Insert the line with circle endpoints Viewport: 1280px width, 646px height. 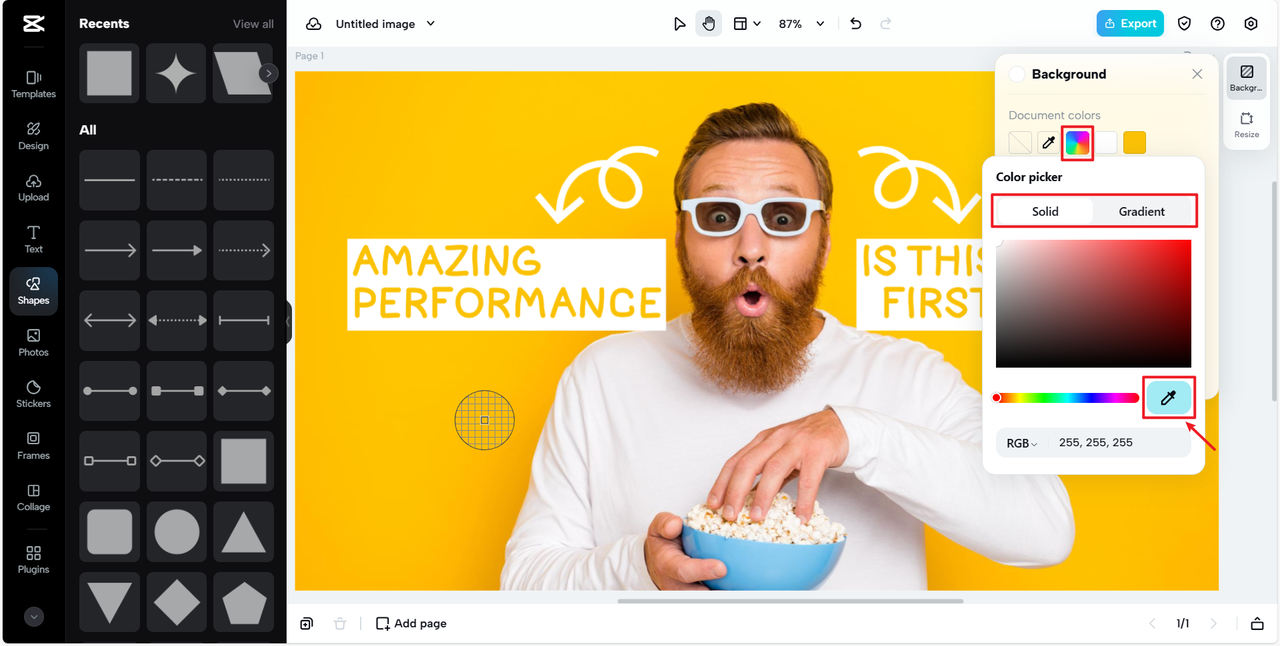click(109, 391)
